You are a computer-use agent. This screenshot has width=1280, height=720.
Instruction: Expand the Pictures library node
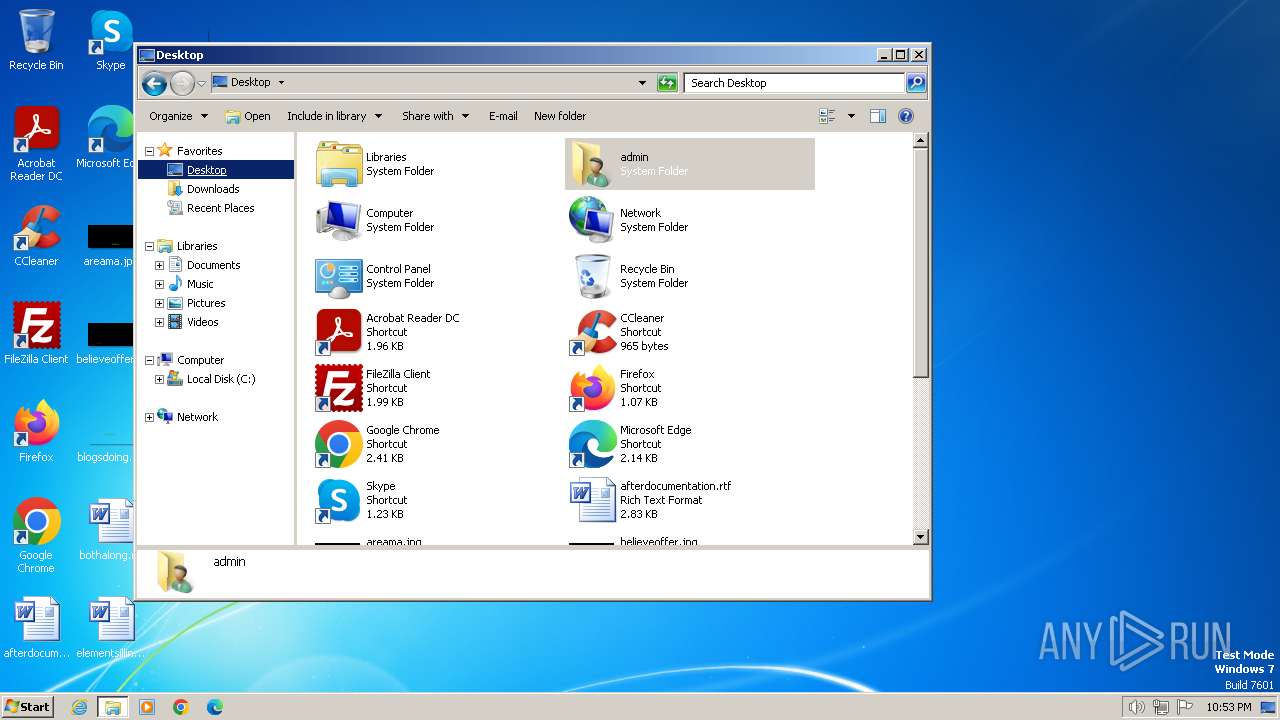pyautogui.click(x=159, y=303)
